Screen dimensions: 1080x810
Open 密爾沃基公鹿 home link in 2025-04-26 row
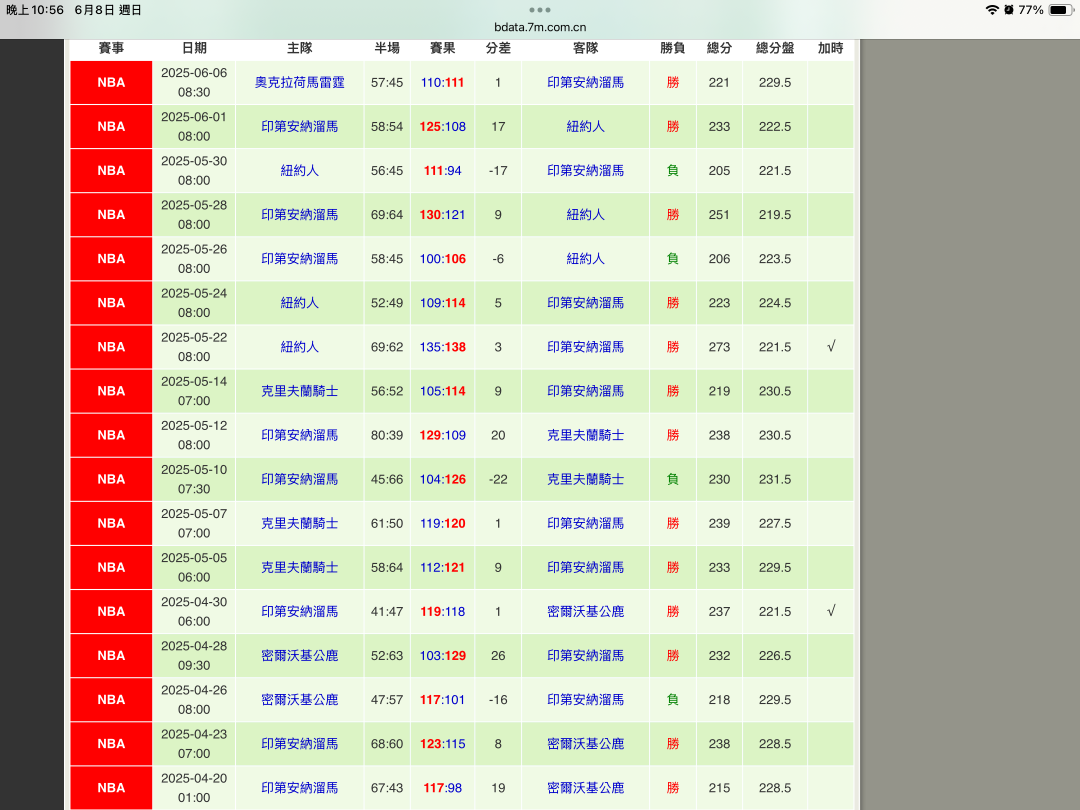300,700
